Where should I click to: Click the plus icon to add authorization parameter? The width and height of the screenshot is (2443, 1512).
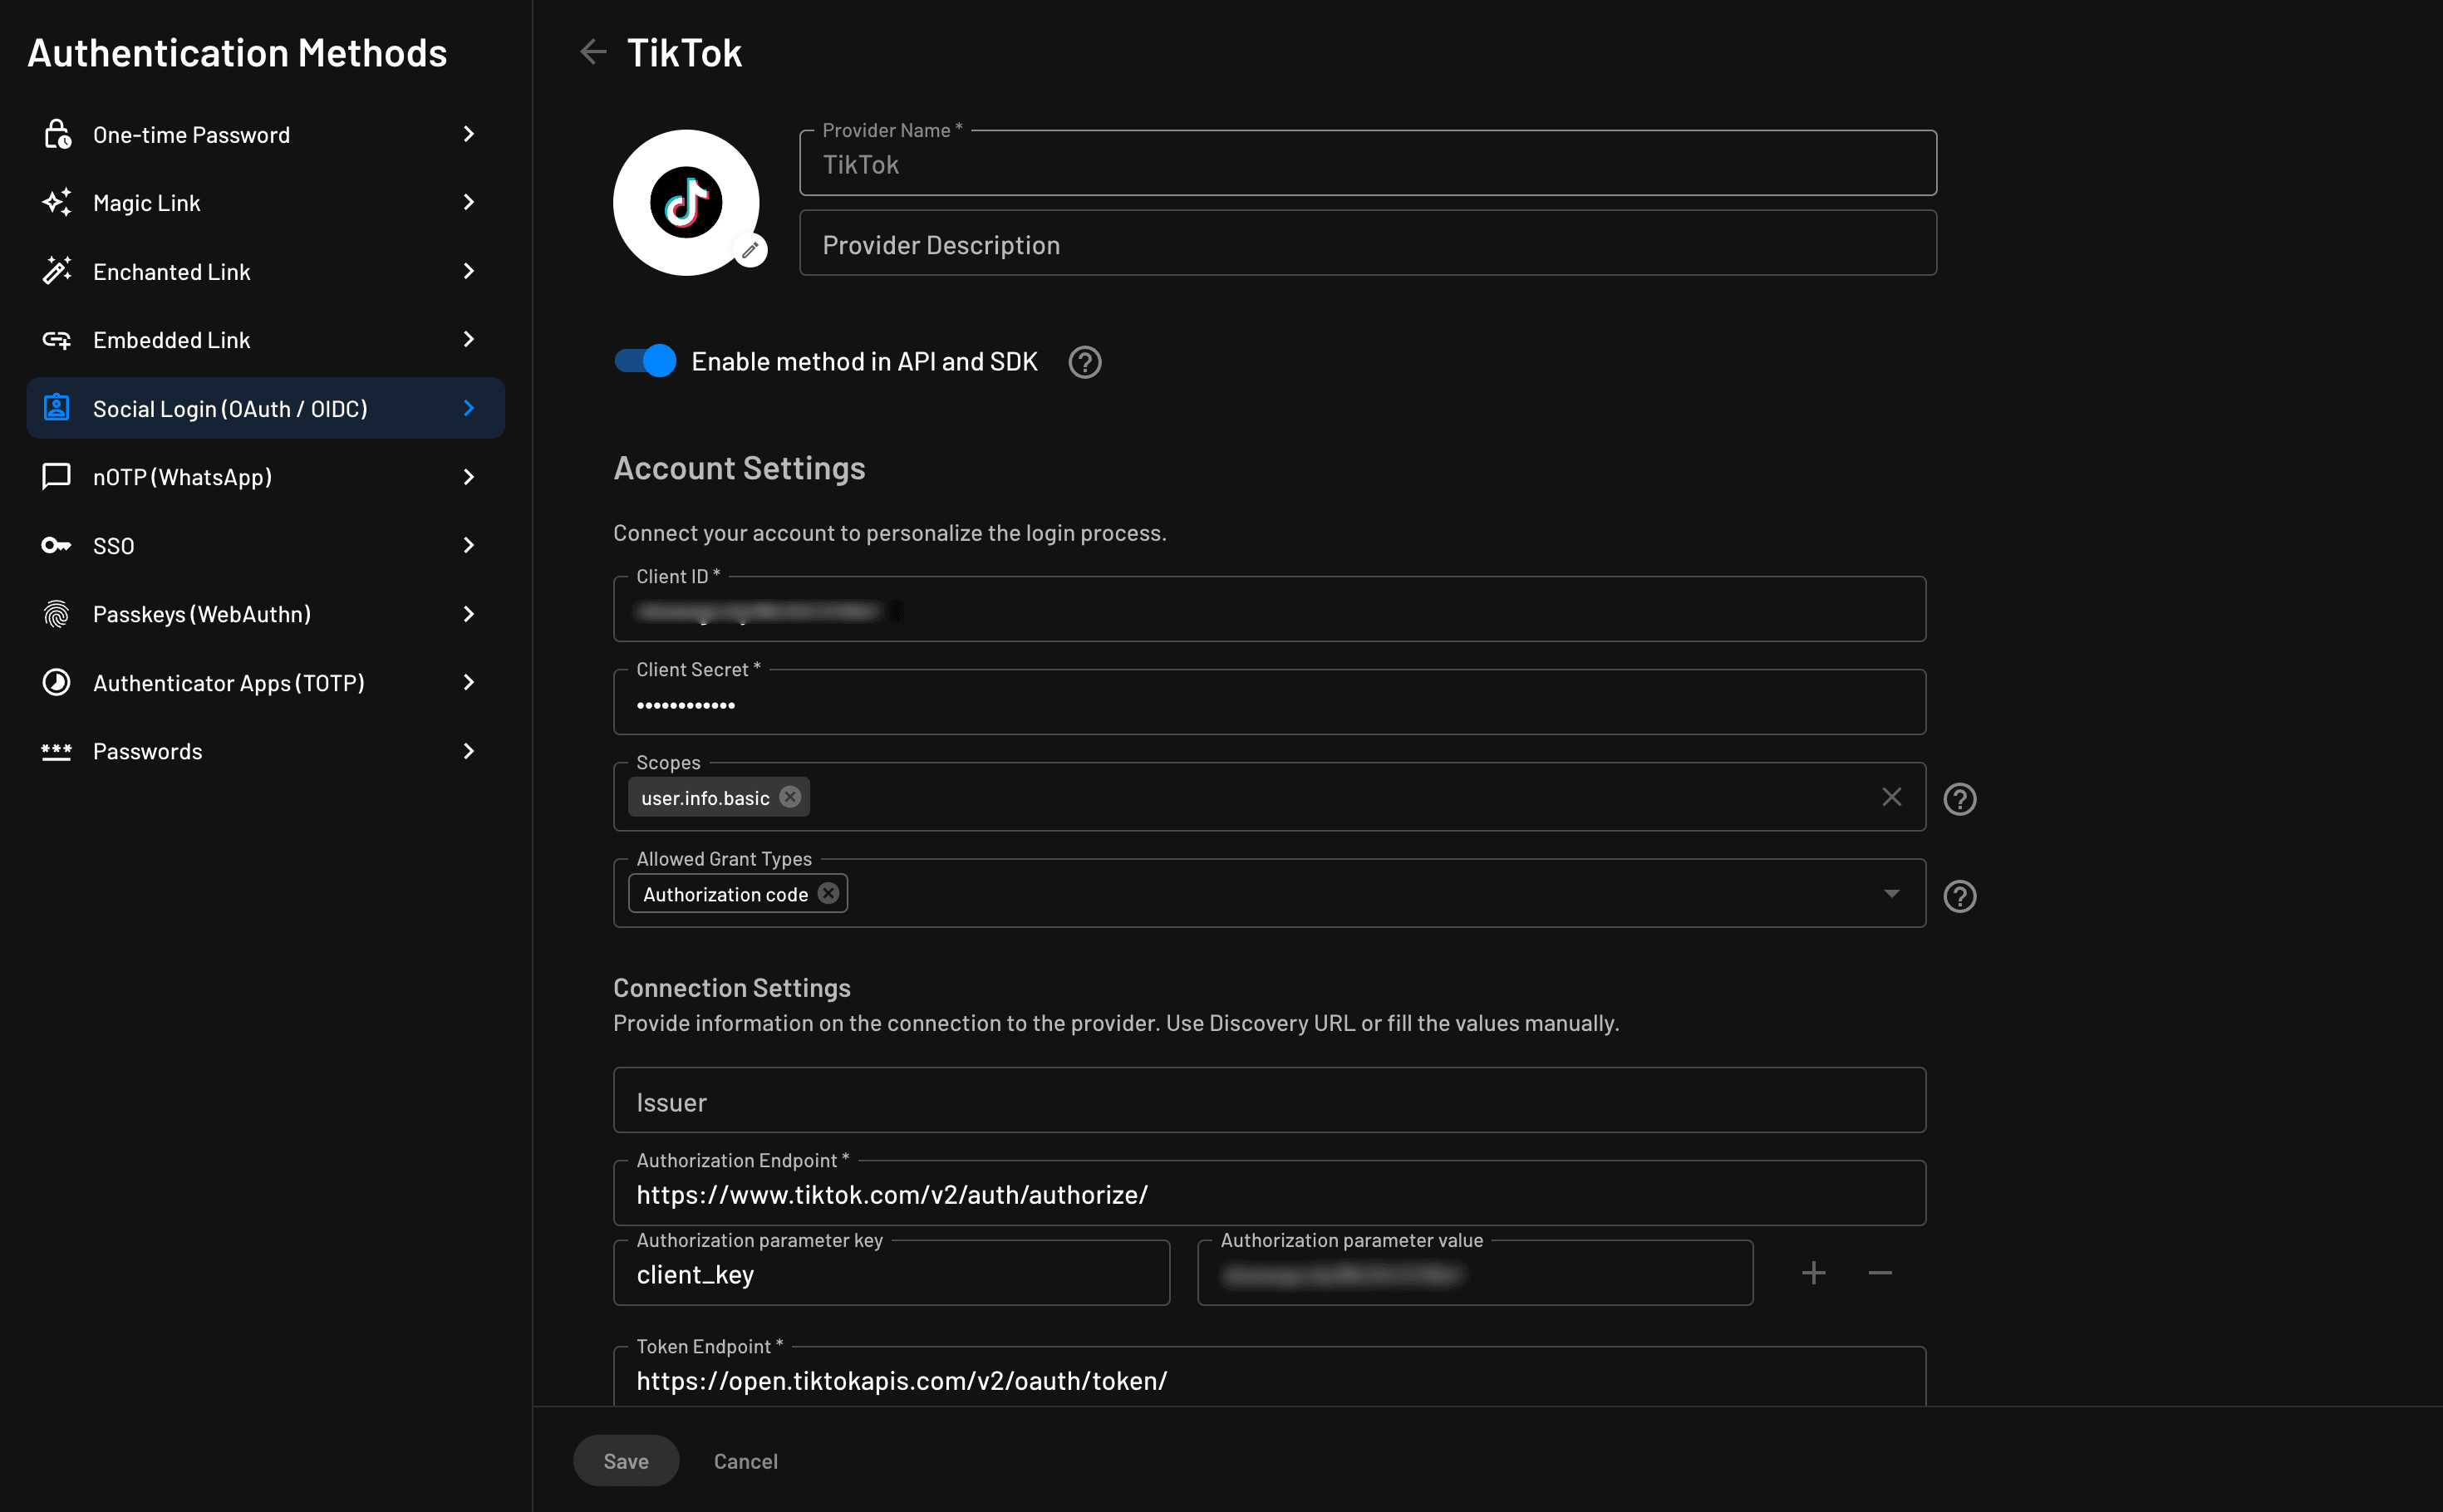click(1813, 1272)
